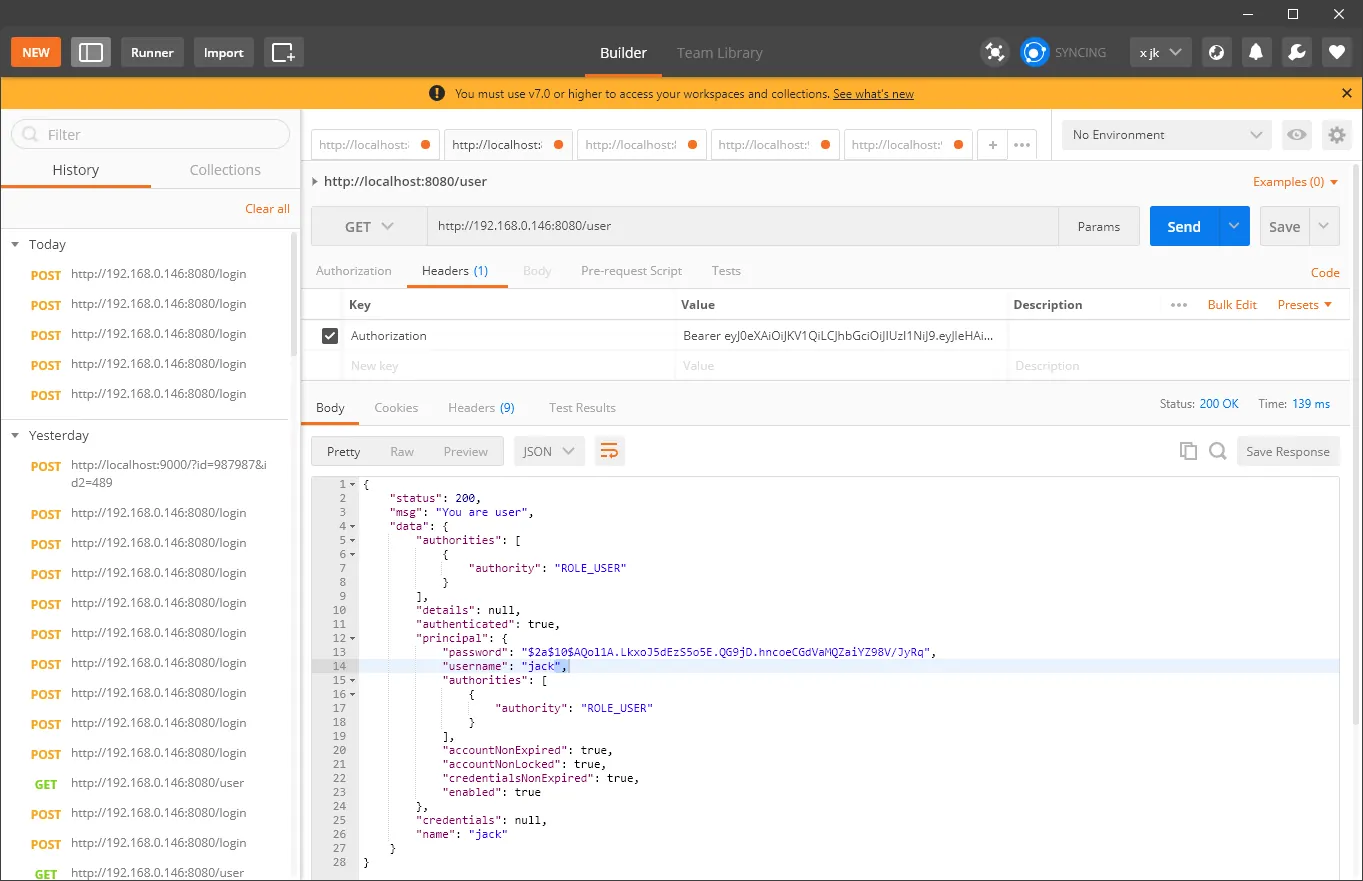1363x881 pixels.
Task: Click the heart icon in header
Action: [x=1337, y=53]
